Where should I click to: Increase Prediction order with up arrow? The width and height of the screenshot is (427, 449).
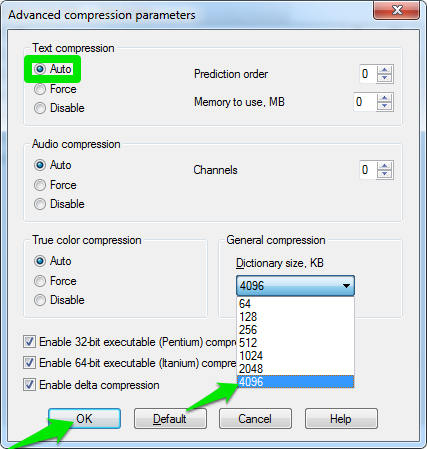[x=385, y=70]
